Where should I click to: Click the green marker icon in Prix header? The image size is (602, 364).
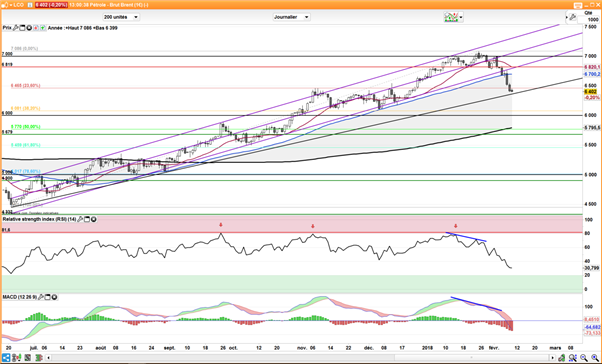coord(43,28)
